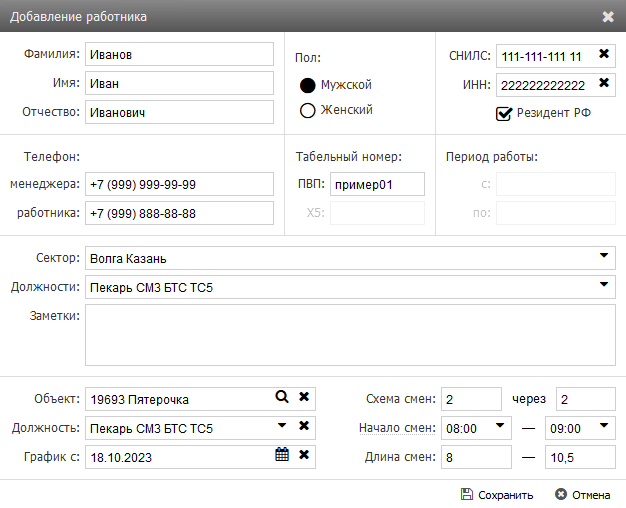
Task: Click the Сохранить button
Action: coord(497,494)
